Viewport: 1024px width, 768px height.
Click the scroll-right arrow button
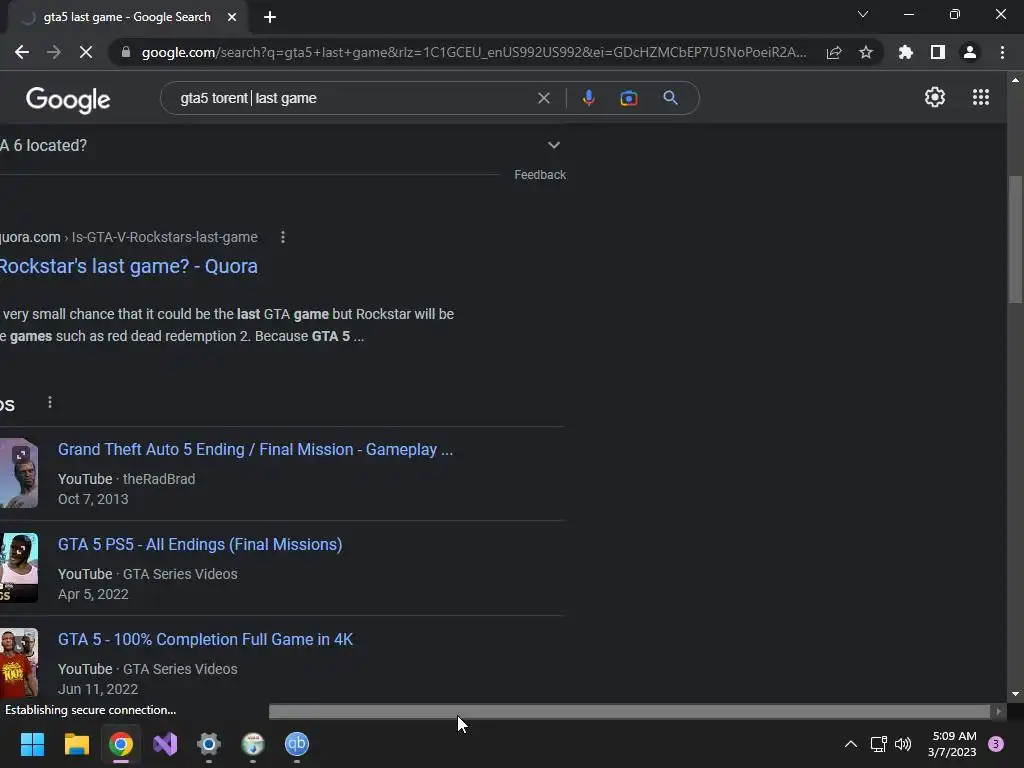point(999,712)
